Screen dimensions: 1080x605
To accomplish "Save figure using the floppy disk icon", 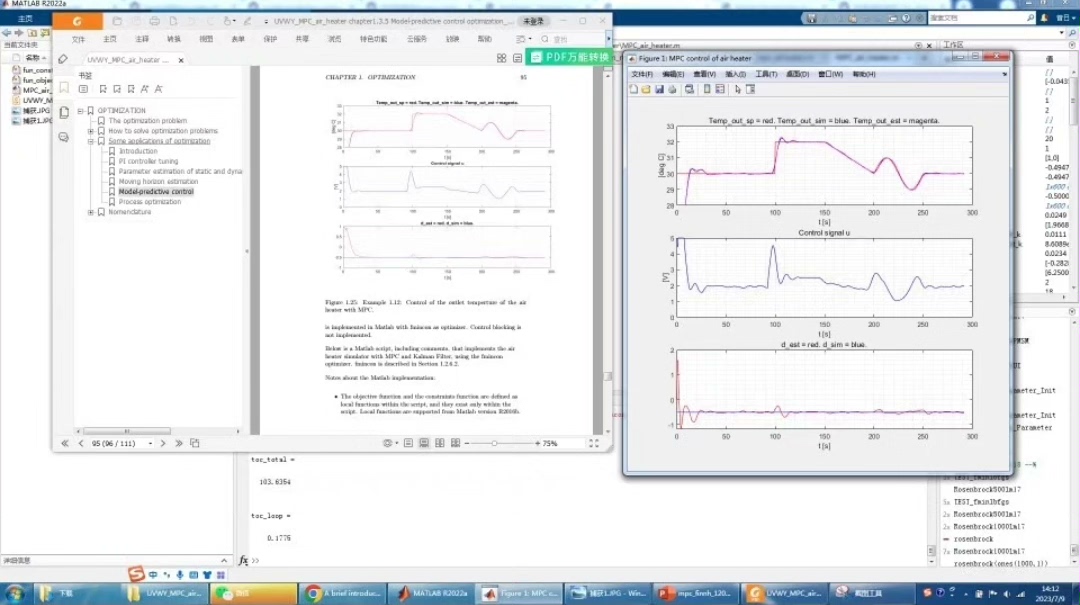I will 659,90.
